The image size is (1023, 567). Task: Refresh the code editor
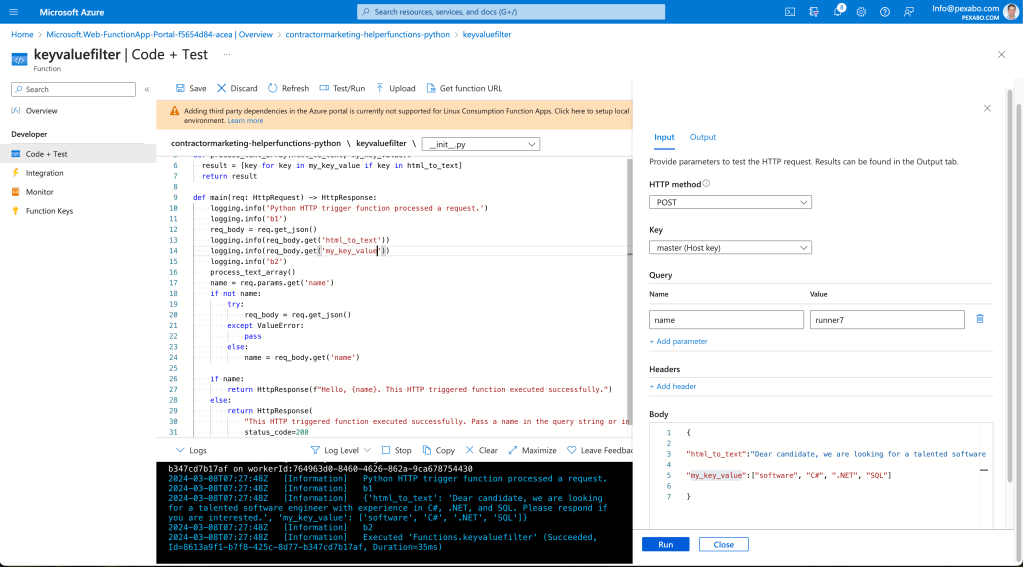(x=288, y=88)
